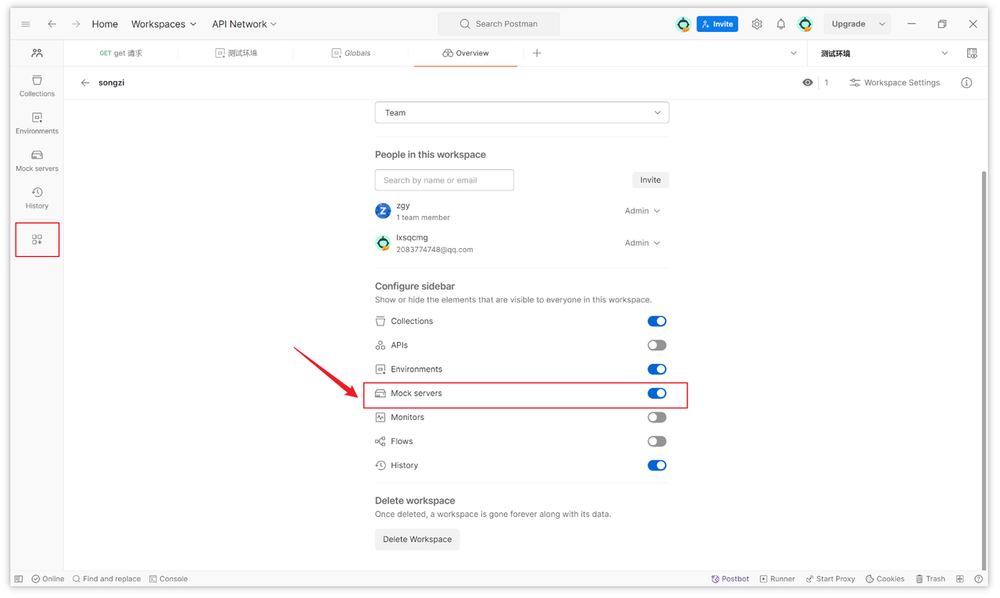
Task: Open Runner in status bar
Action: point(777,579)
